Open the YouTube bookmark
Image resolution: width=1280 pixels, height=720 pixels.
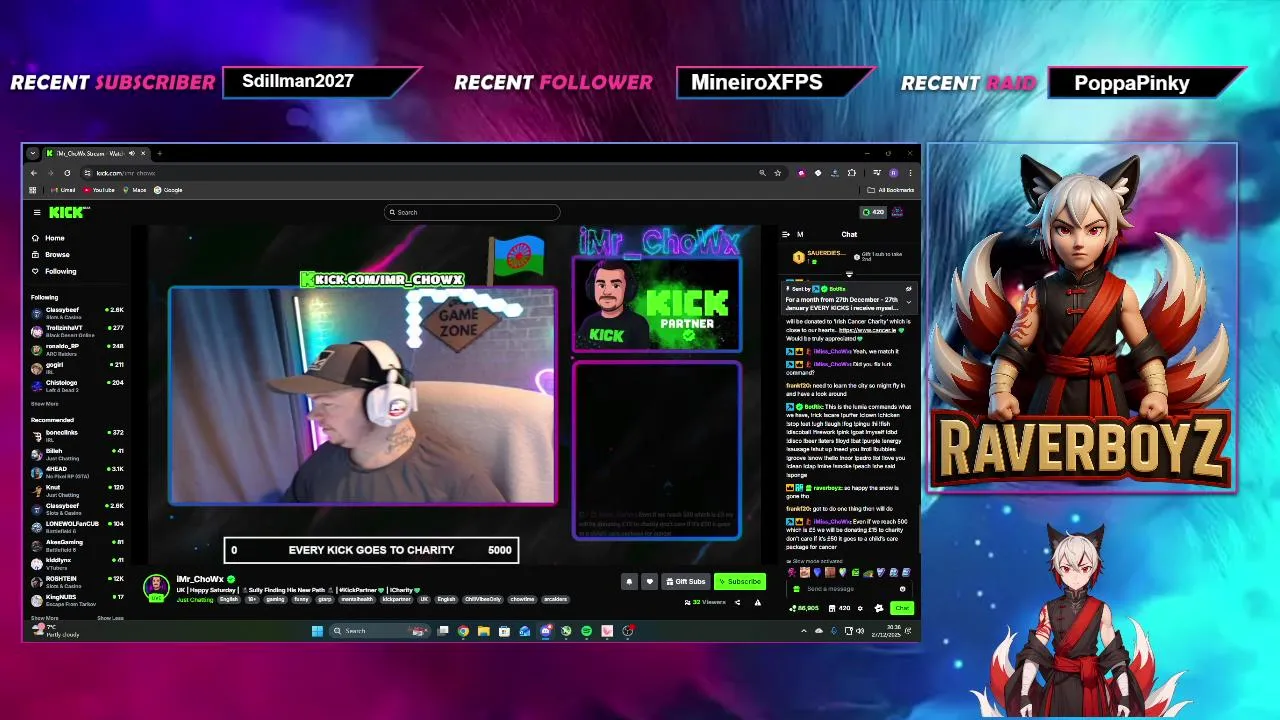tap(99, 190)
